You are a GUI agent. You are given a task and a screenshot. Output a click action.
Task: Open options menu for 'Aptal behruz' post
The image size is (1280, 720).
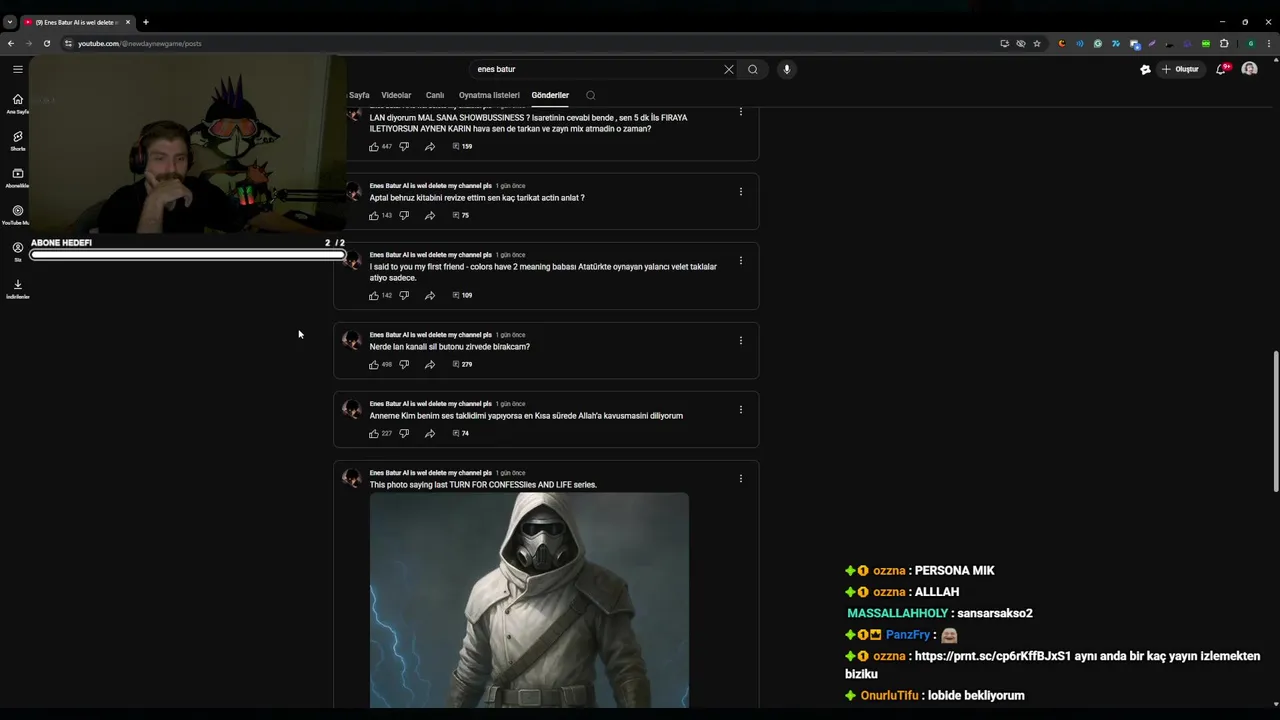[x=741, y=191]
